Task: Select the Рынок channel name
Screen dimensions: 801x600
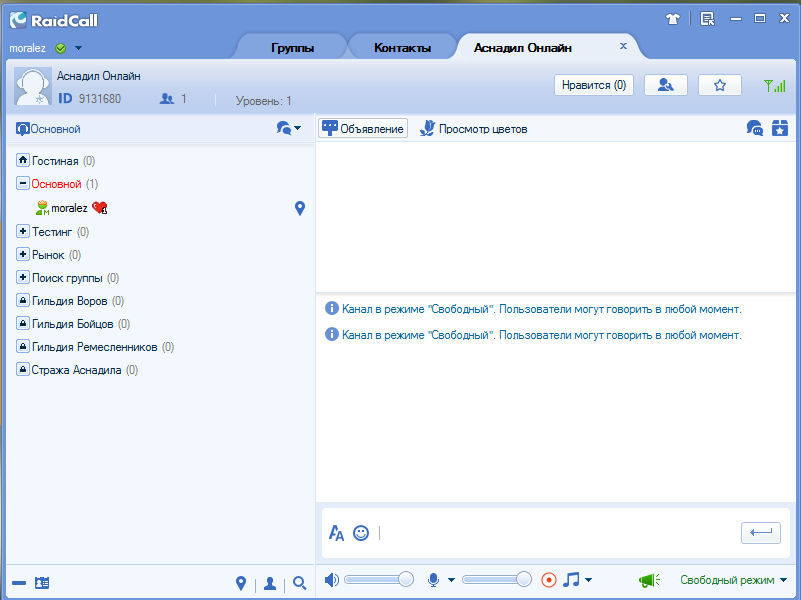Action: [49, 255]
